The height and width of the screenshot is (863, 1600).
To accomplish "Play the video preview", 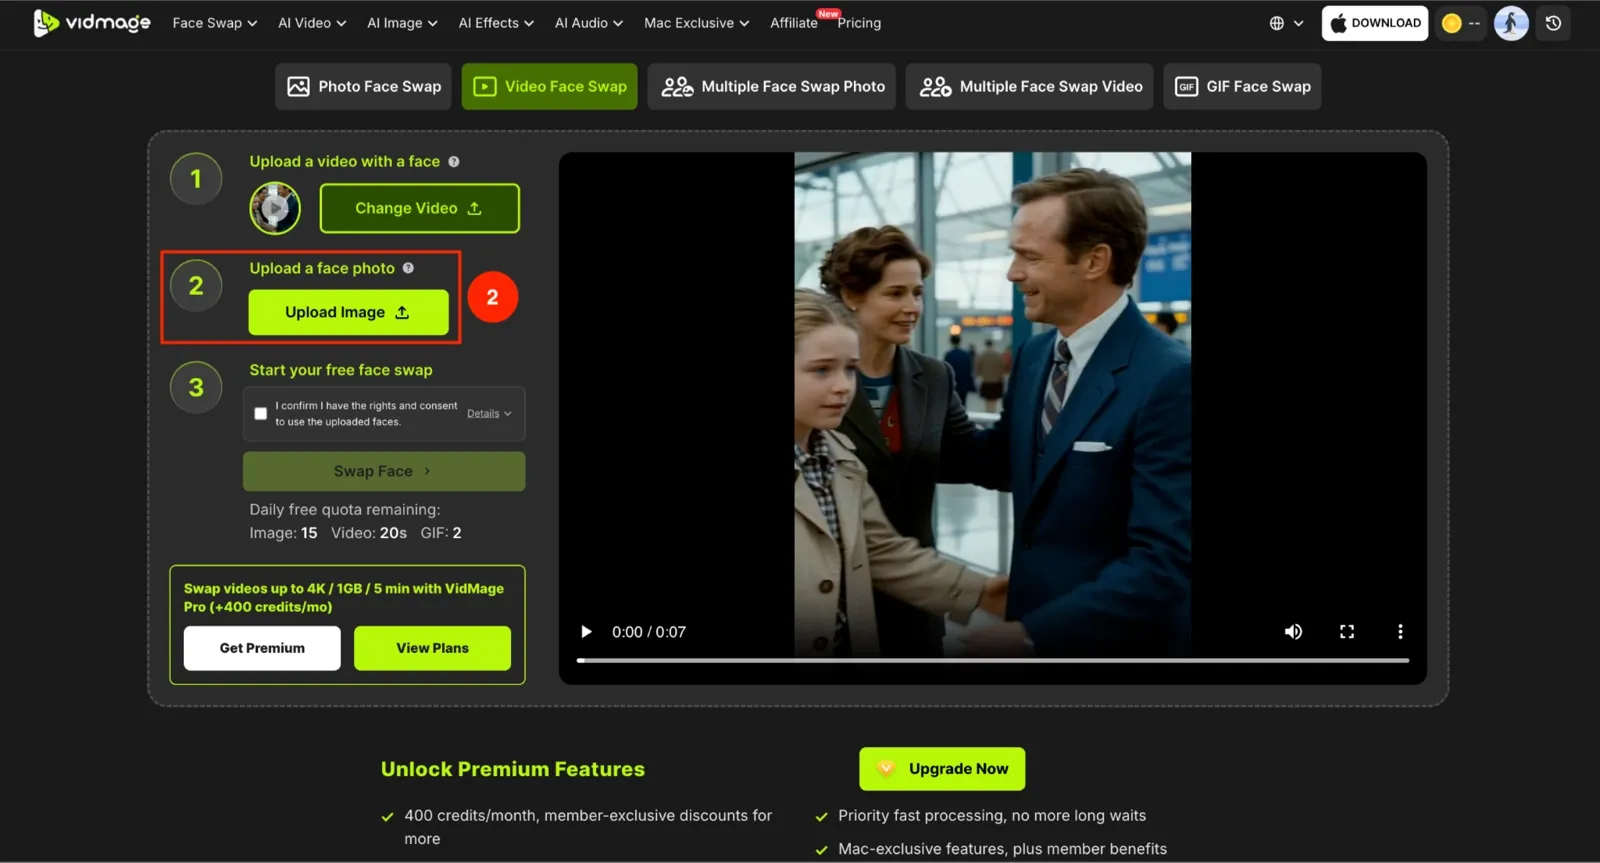I will (x=586, y=632).
